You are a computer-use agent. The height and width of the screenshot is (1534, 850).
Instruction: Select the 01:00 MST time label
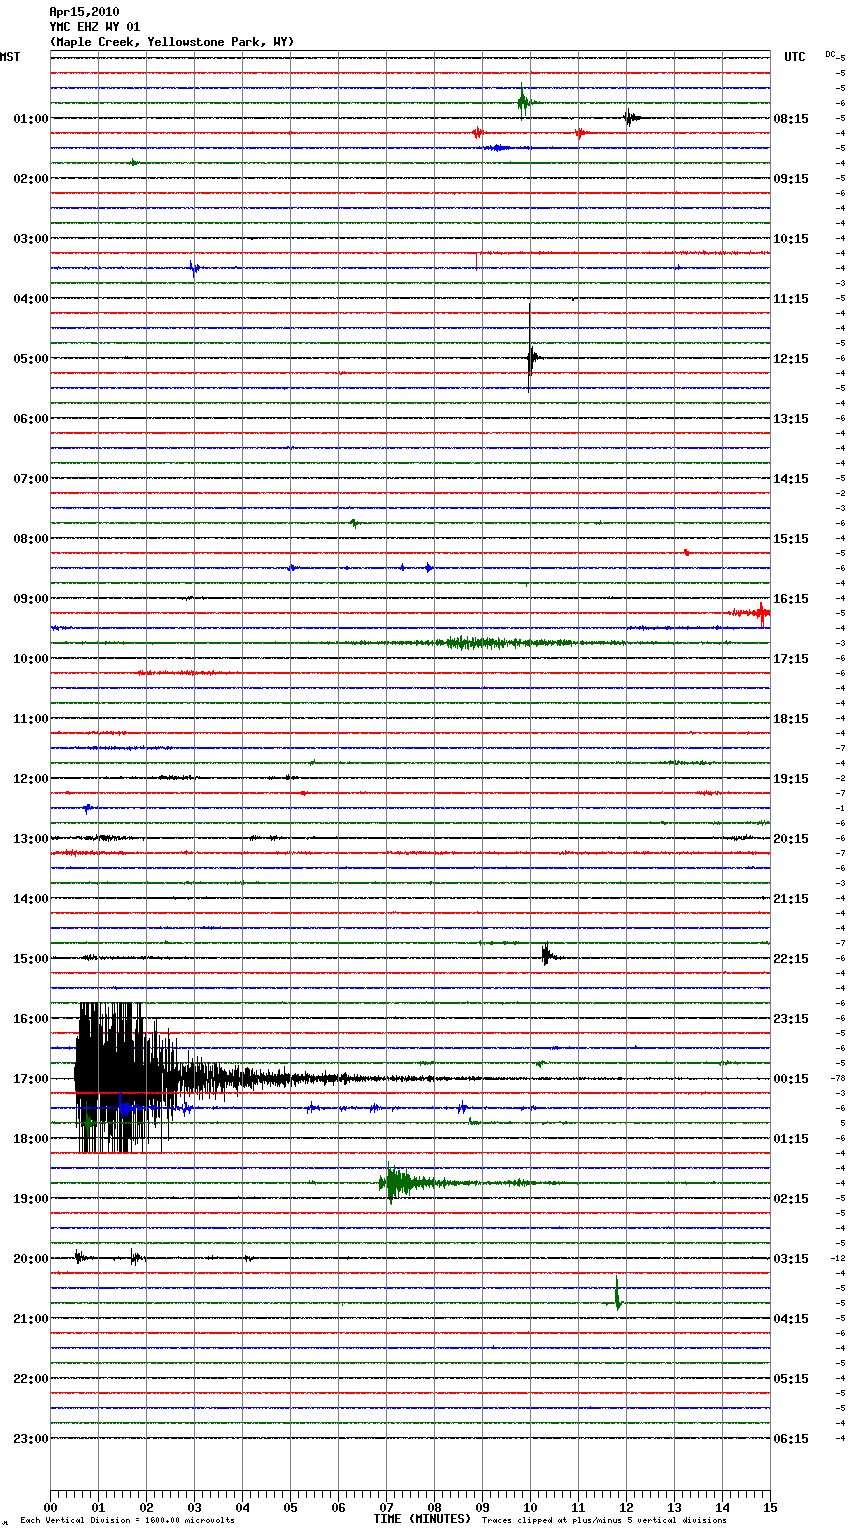(30, 119)
